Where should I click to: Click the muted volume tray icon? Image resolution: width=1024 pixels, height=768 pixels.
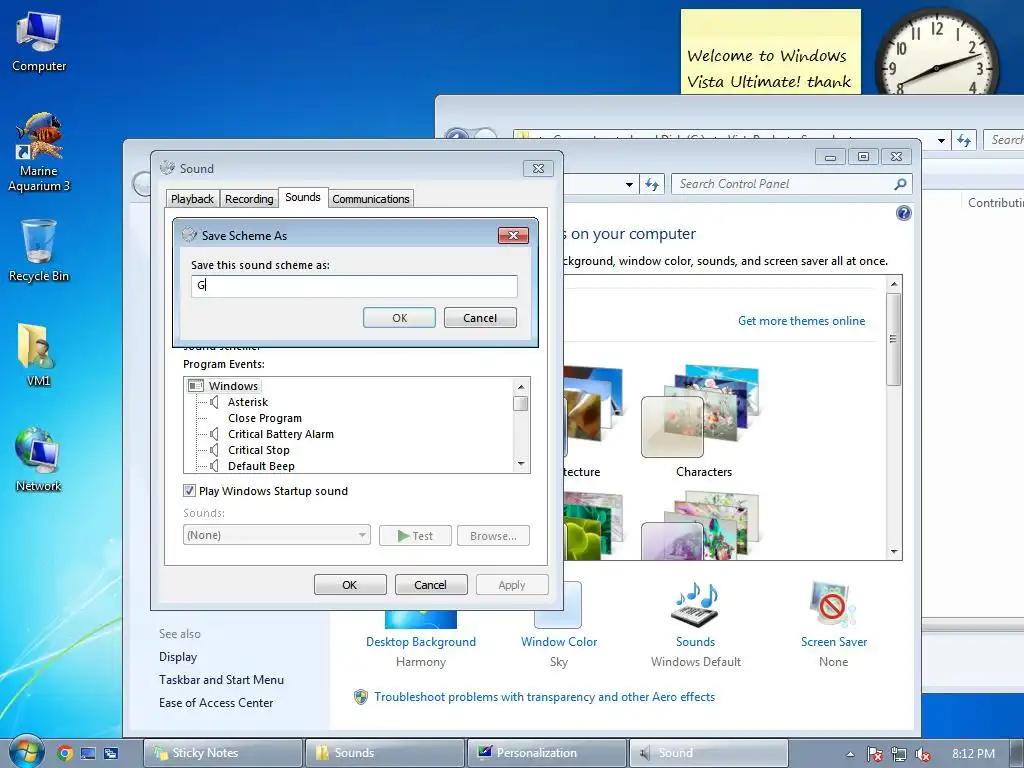tap(923, 754)
